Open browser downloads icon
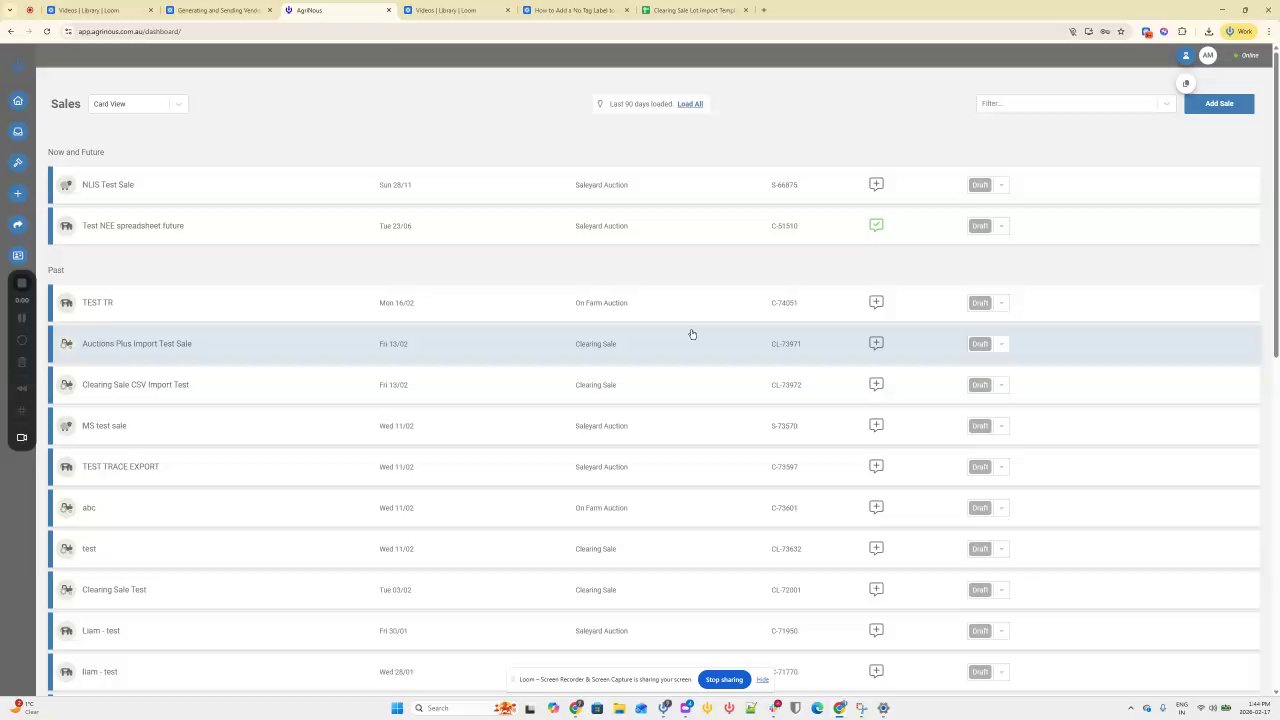 1208,31
